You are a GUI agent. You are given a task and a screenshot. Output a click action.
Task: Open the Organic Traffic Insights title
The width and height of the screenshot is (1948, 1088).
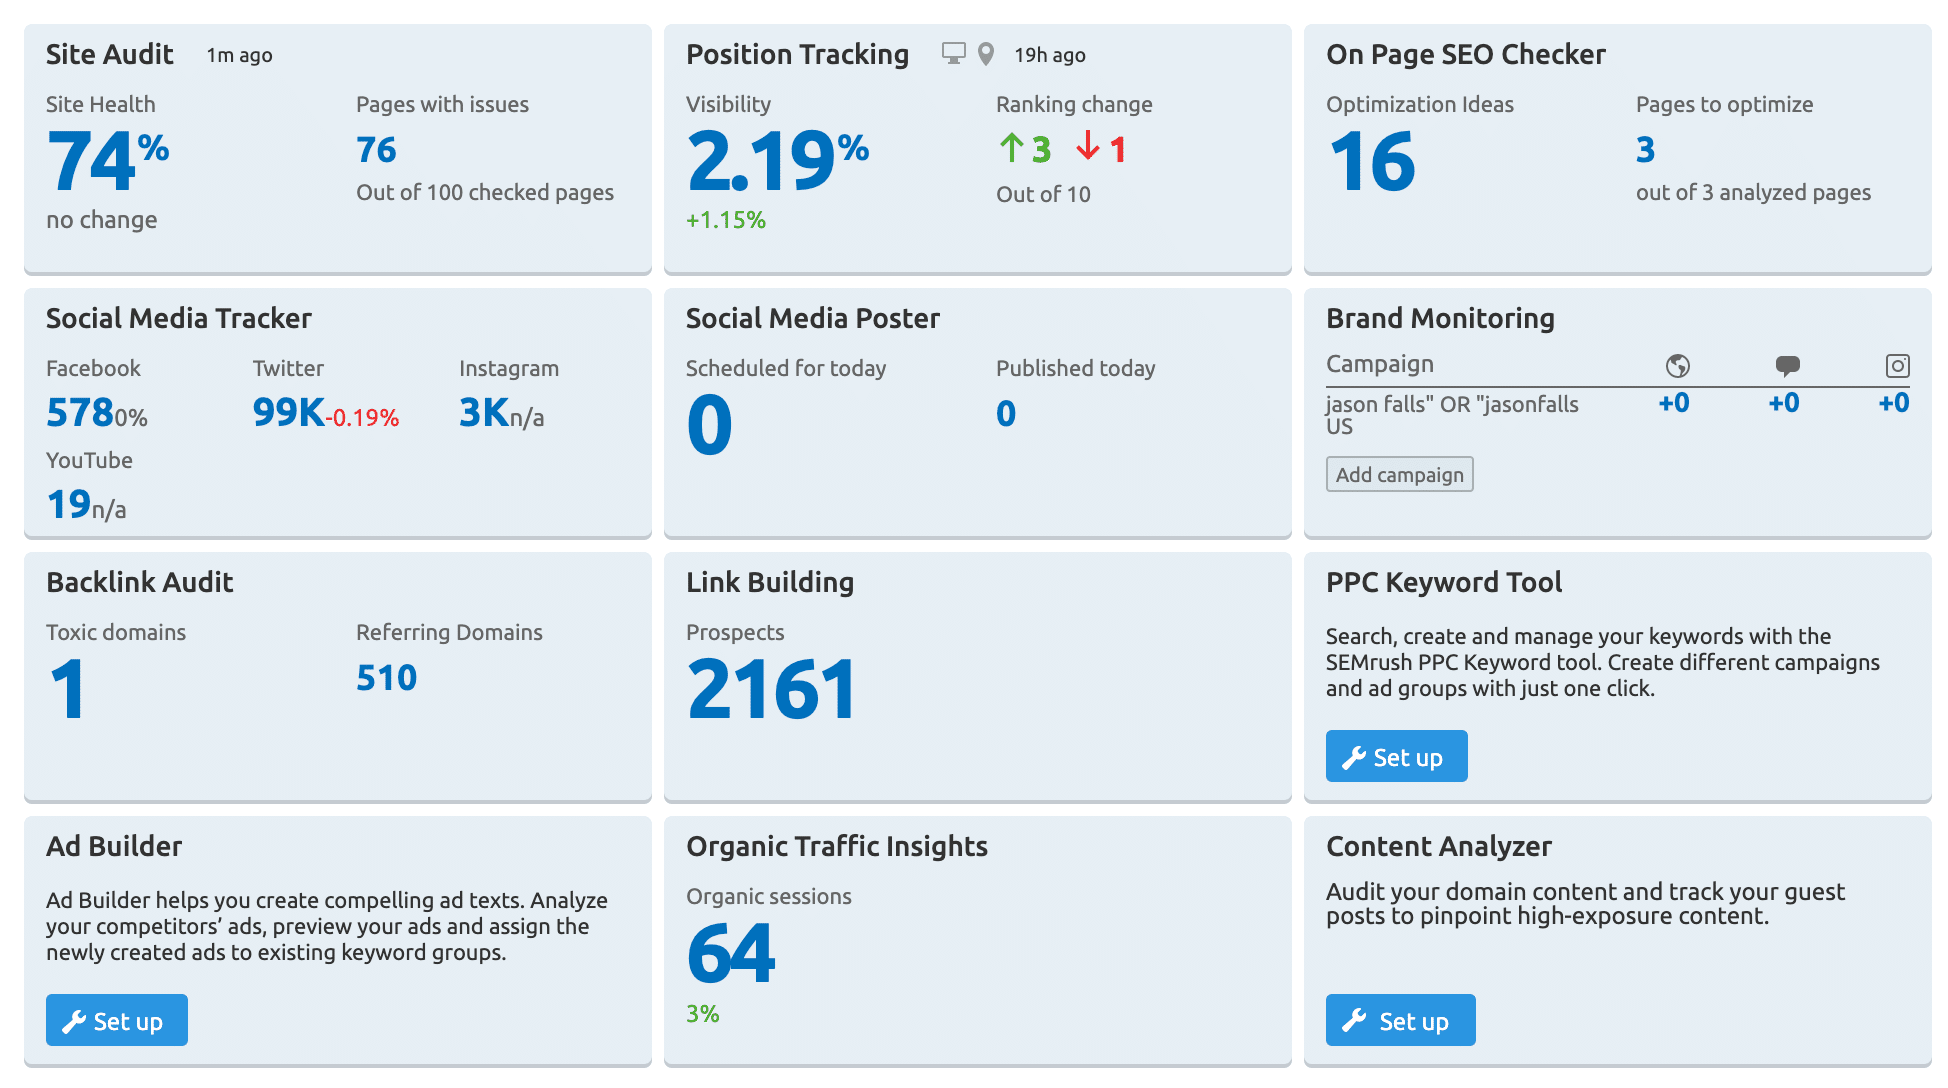pyautogui.click(x=837, y=846)
